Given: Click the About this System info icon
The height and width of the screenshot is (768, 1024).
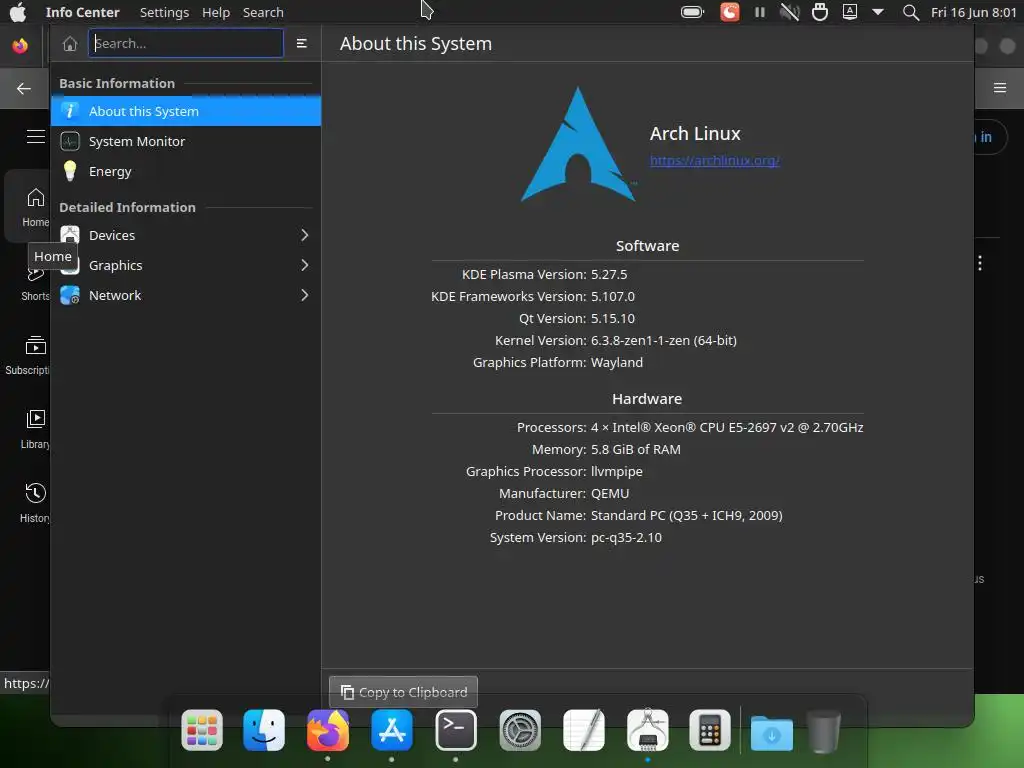Looking at the screenshot, I should (x=70, y=111).
